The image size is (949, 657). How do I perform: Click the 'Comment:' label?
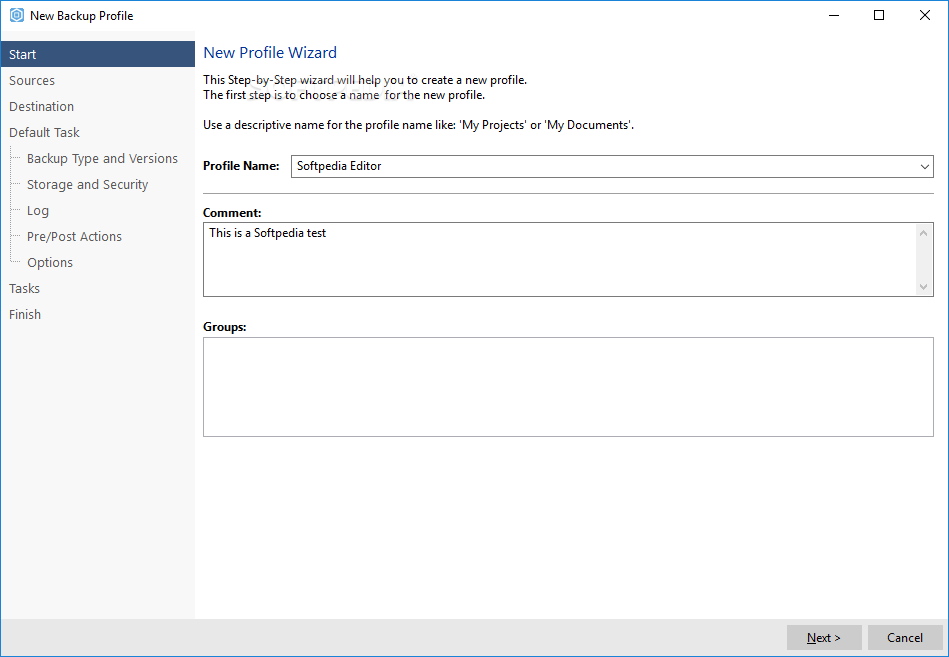[x=232, y=213]
